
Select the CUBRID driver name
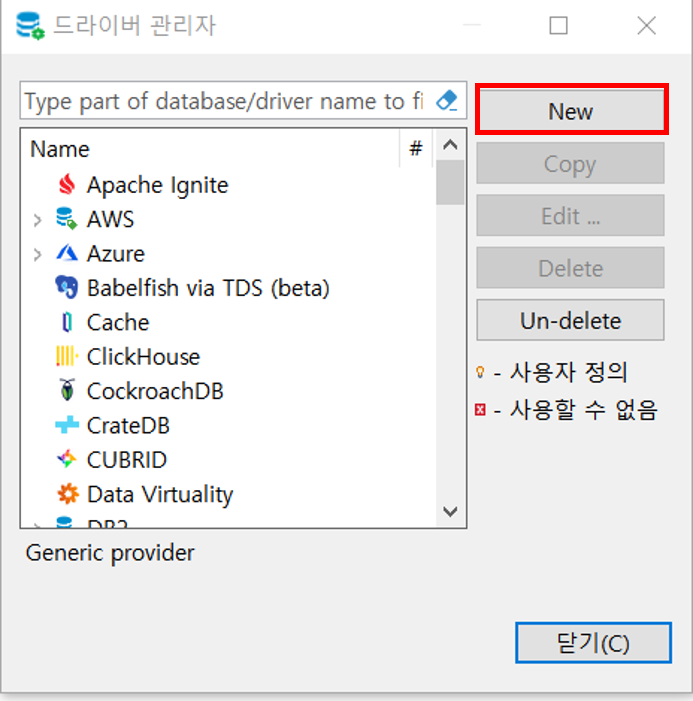(x=127, y=460)
